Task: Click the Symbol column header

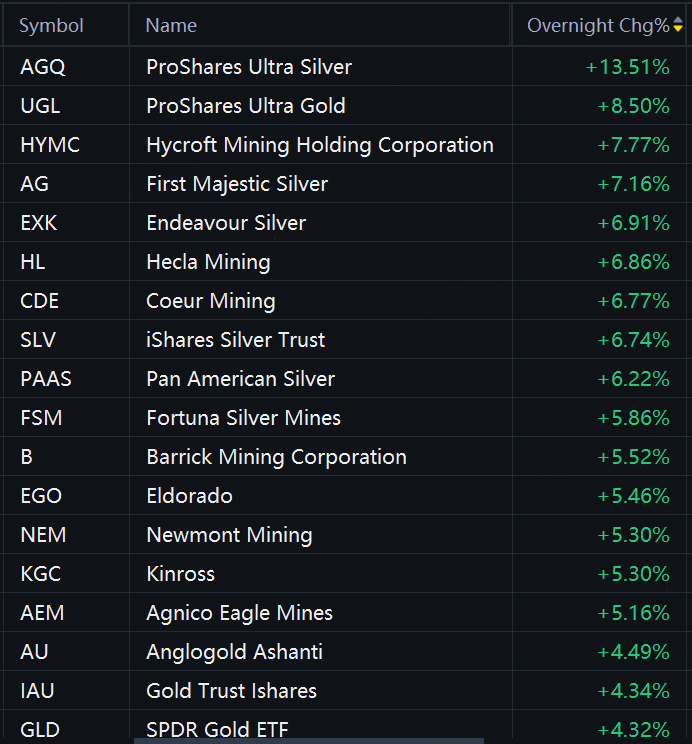Action: click(52, 26)
